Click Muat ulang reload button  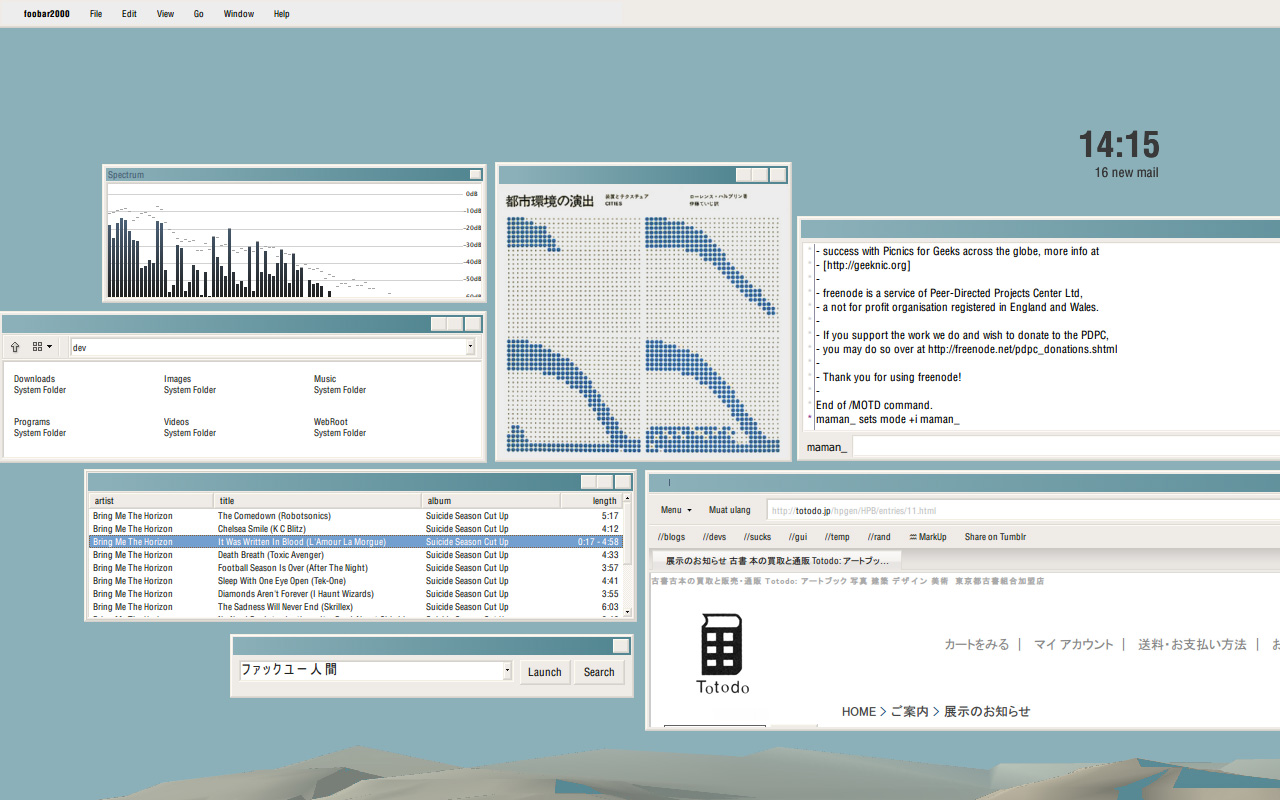point(730,510)
